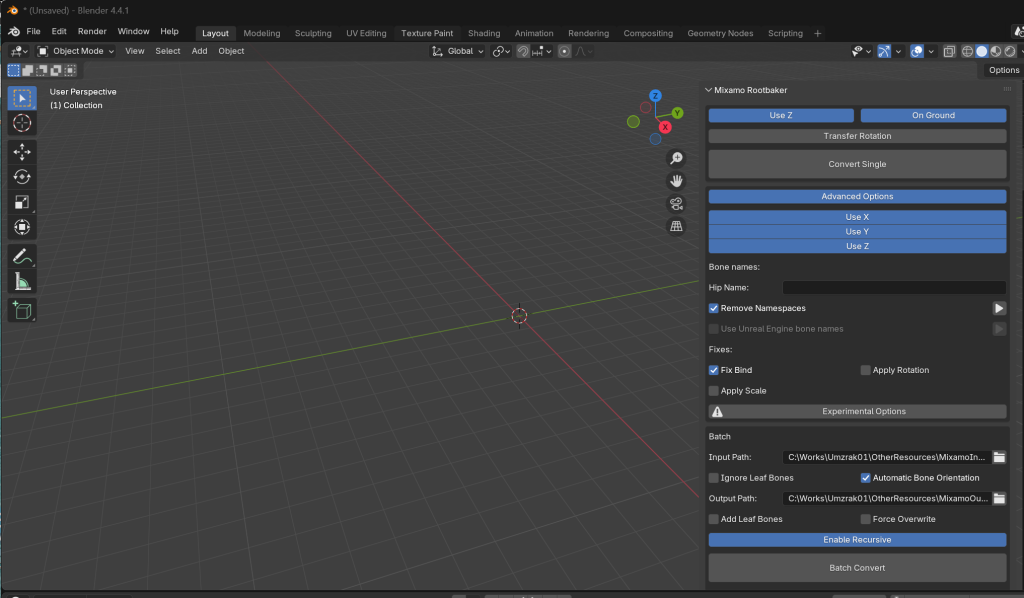Viewport: 1024px width, 598px height.
Task: Switch to the Geometry Nodes workspace tab
Action: (720, 33)
